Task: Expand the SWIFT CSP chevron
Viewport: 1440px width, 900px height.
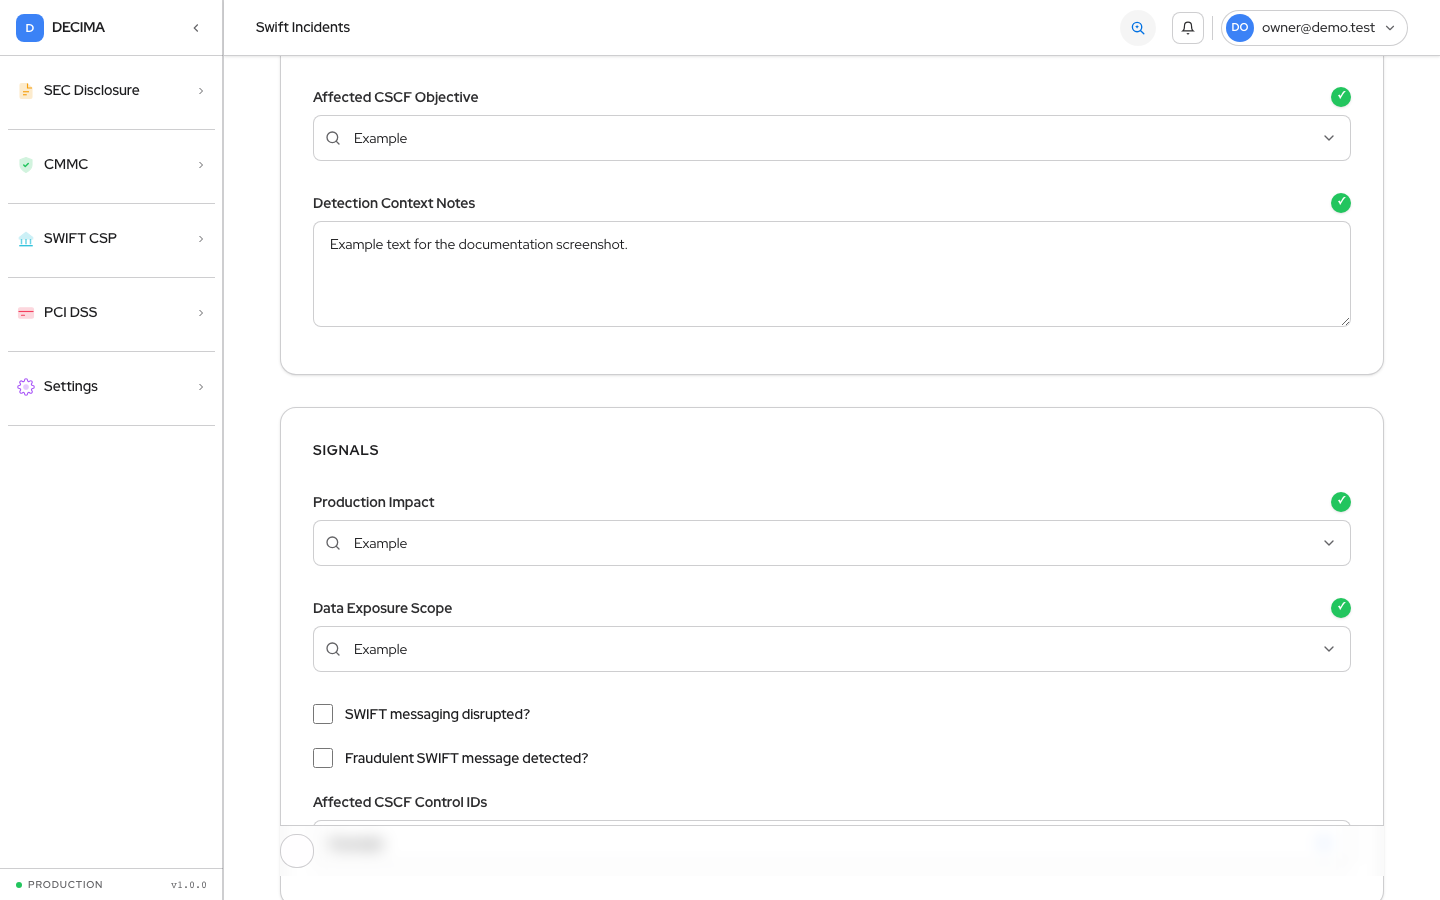Action: tap(201, 239)
